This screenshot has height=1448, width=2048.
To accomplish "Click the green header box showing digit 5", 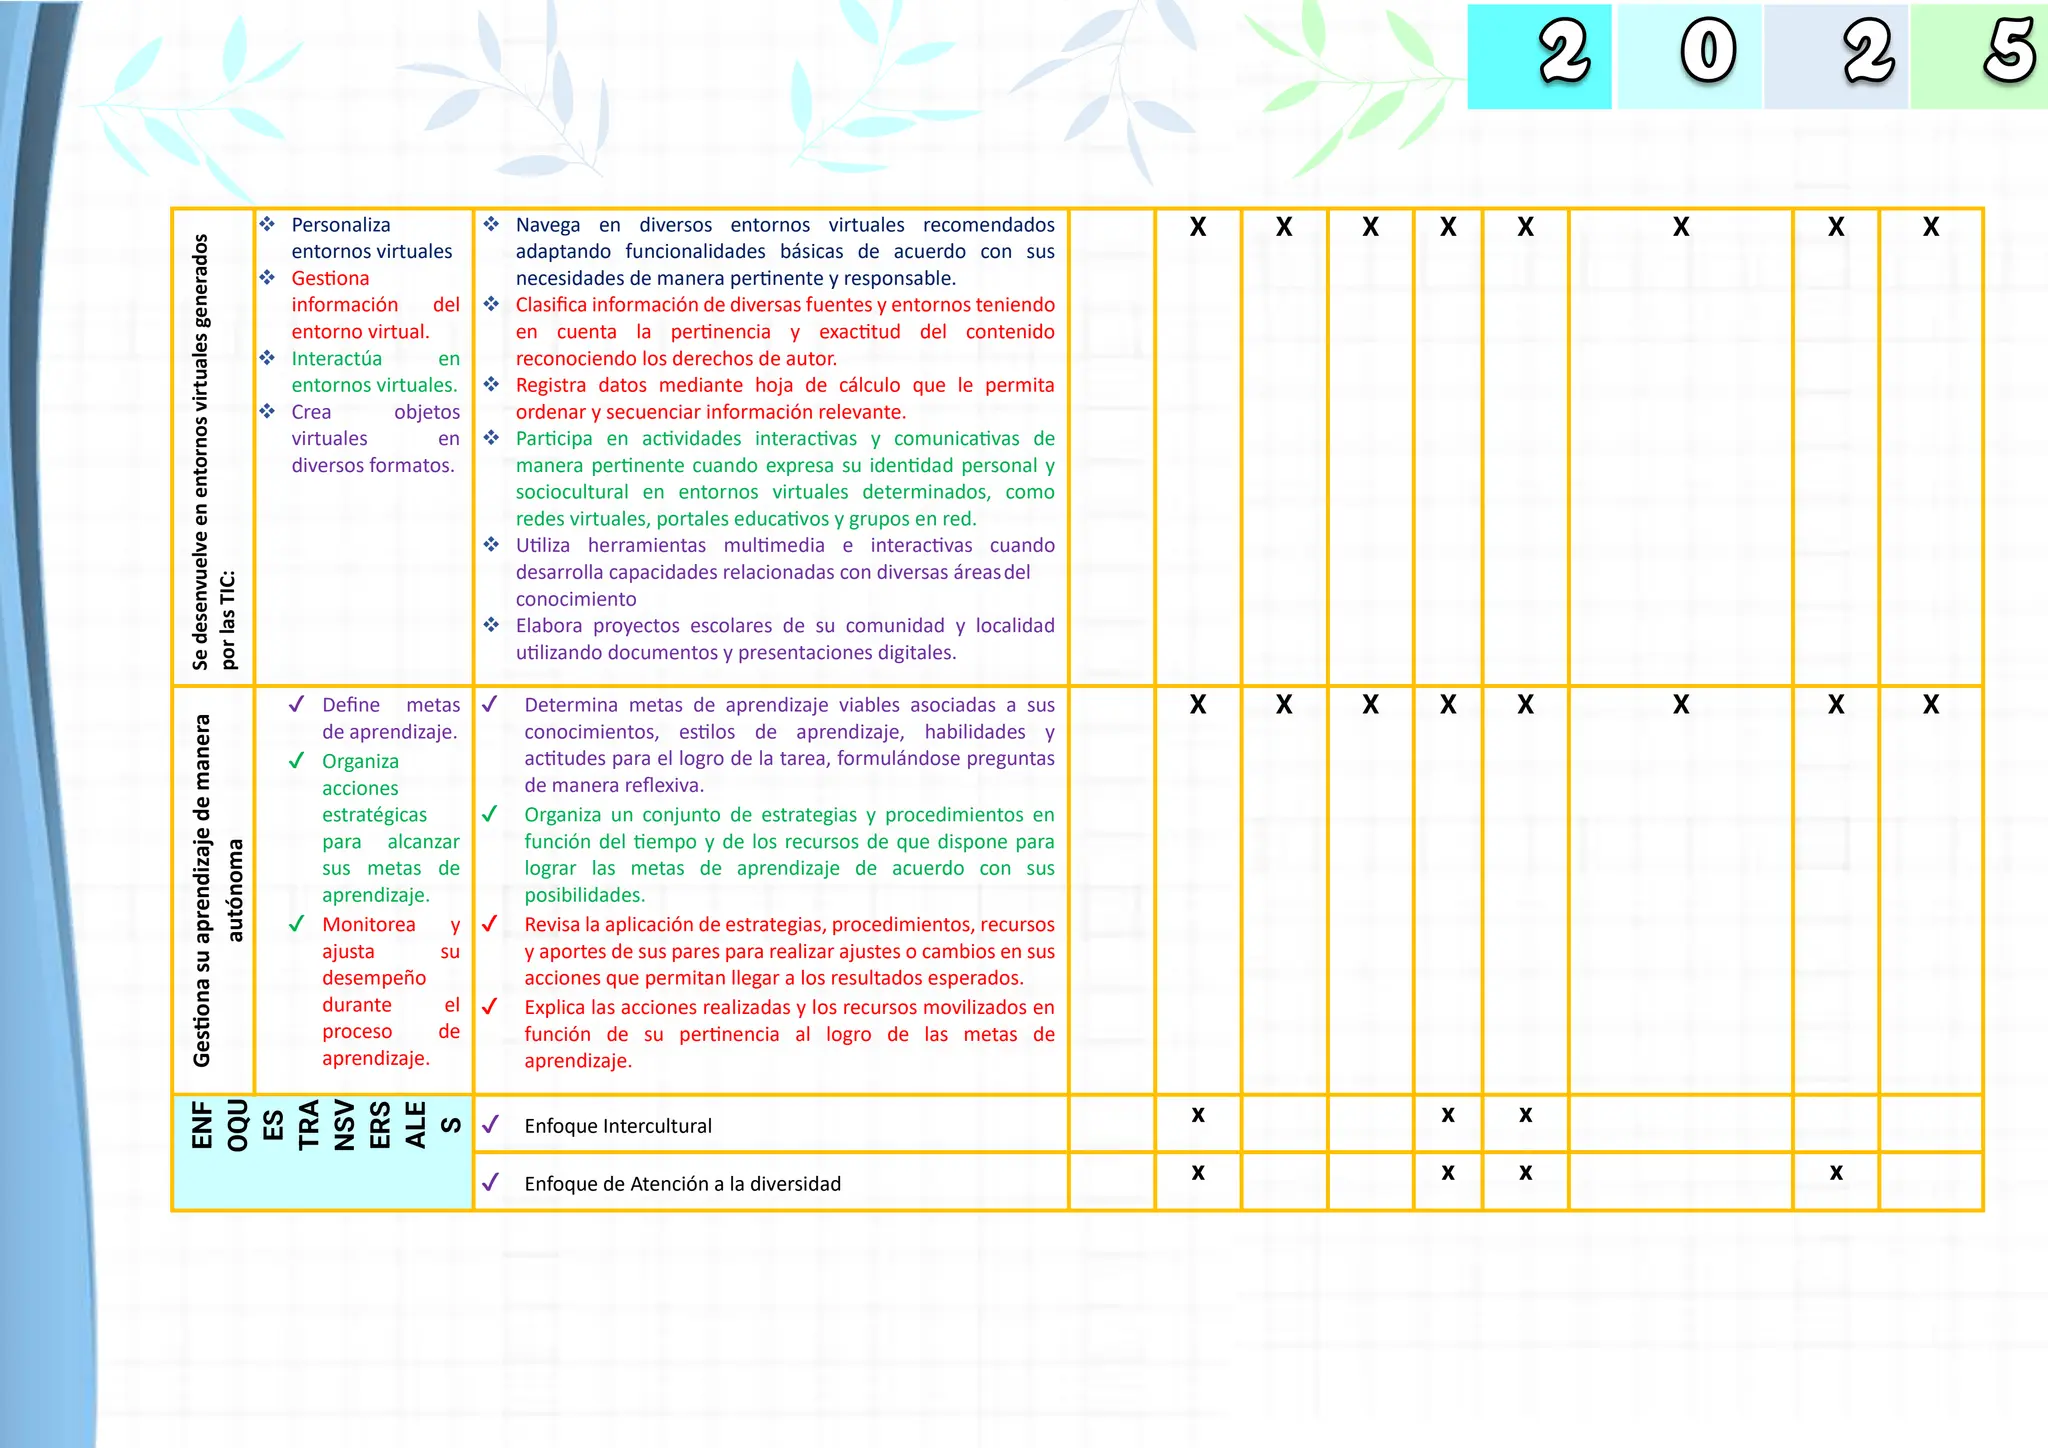I will (1979, 56).
